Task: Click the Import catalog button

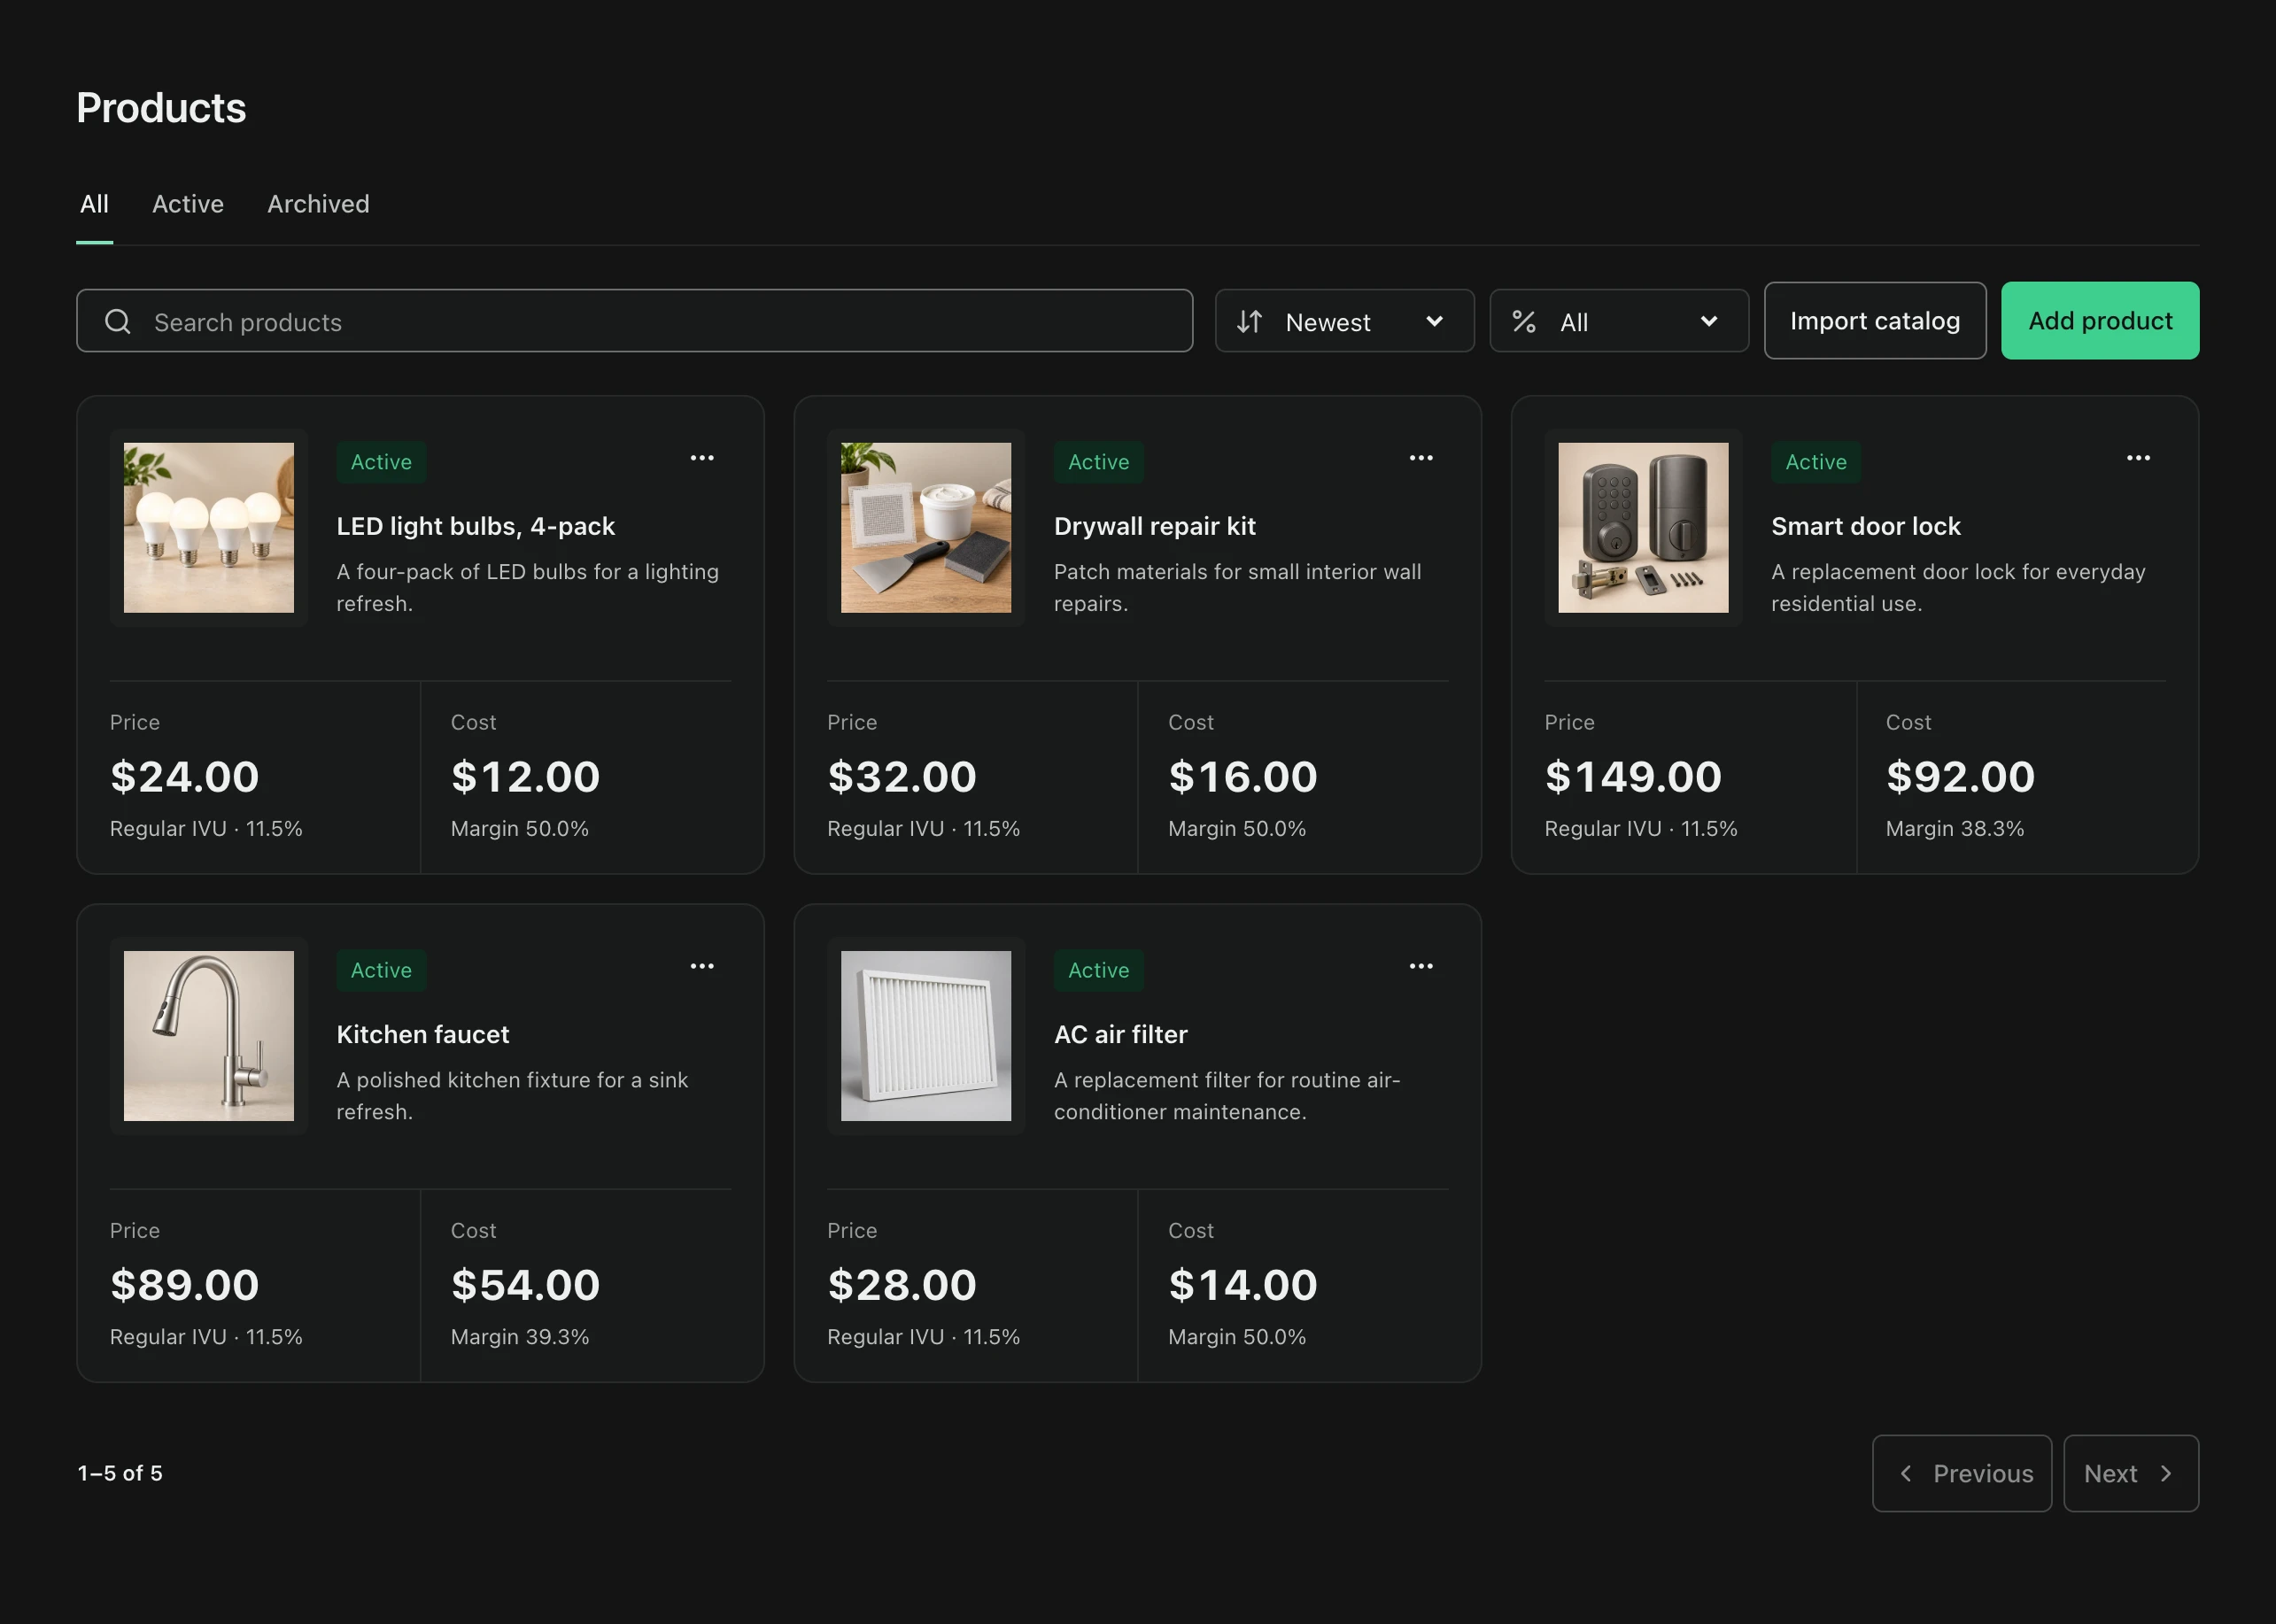Action: (1875, 320)
